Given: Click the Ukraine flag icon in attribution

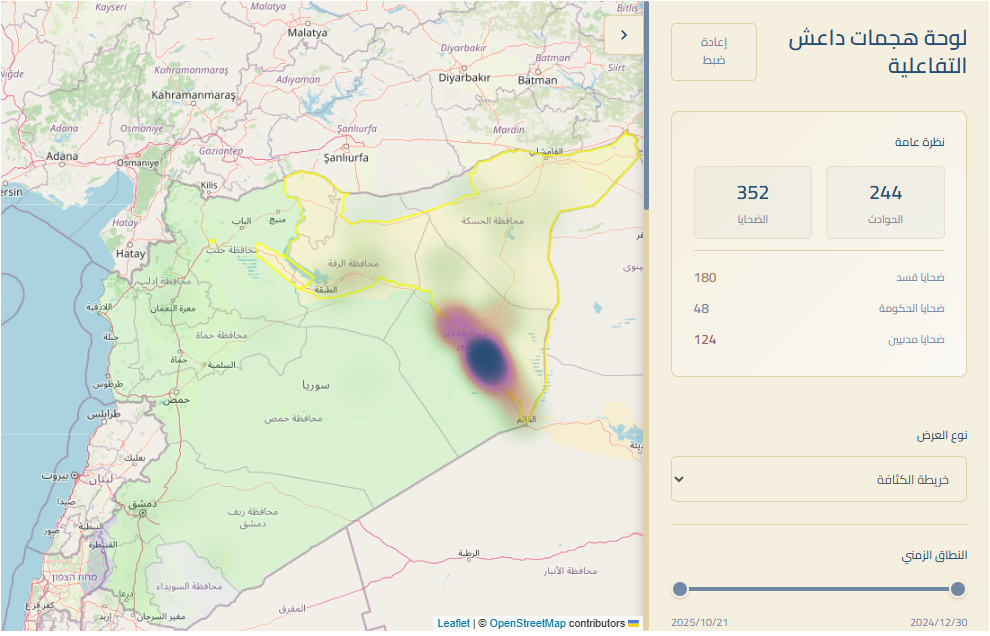Looking at the screenshot, I should 633,624.
